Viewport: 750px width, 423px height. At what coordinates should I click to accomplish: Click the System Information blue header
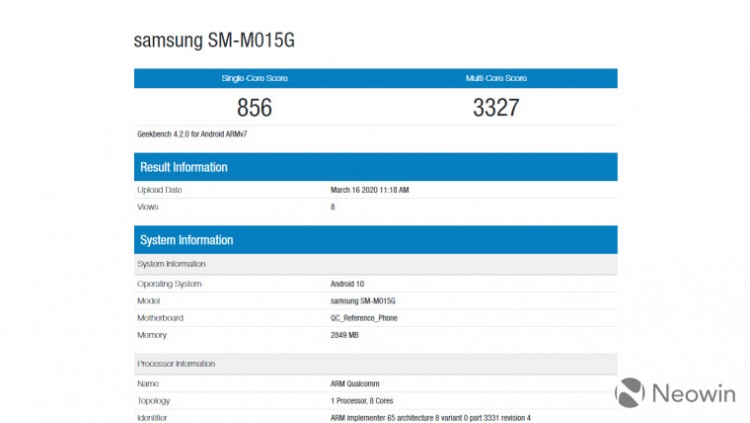(375, 240)
